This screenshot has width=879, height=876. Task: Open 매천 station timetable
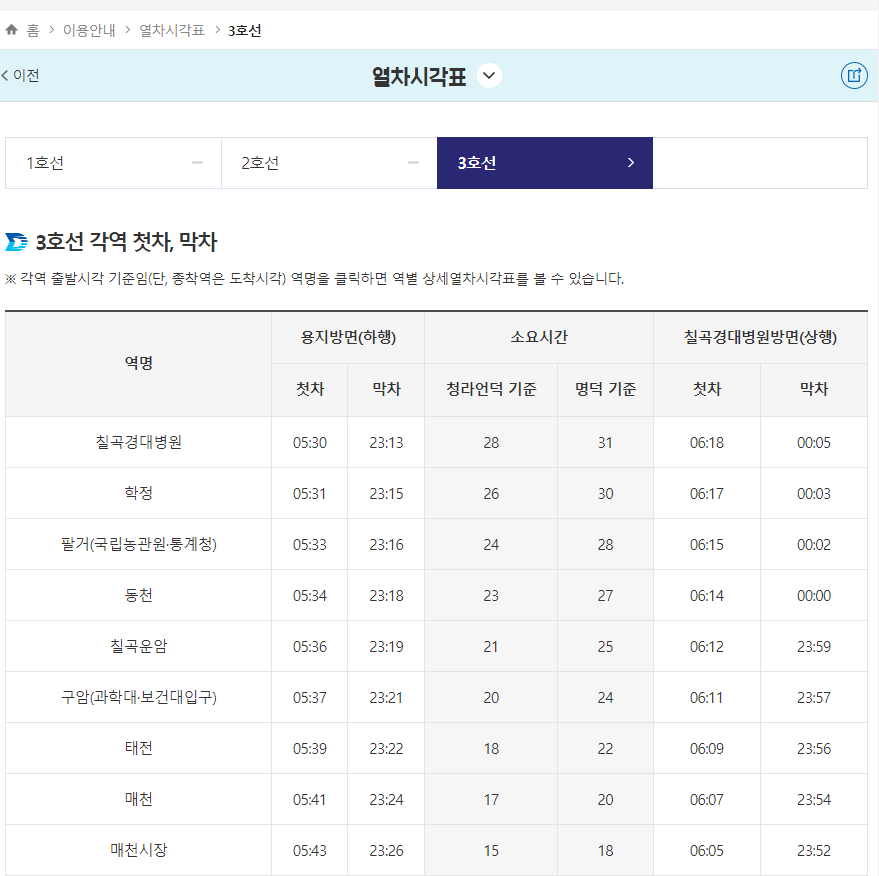click(138, 799)
